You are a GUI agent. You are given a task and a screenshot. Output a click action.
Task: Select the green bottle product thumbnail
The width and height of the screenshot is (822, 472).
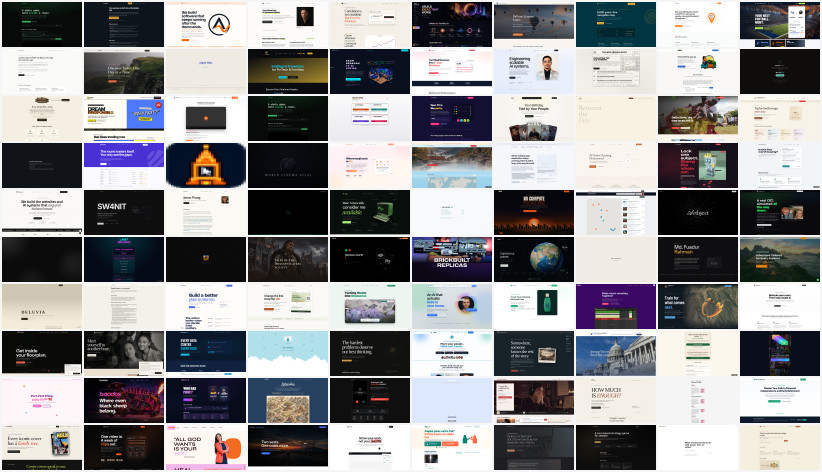pyautogui.click(x=534, y=307)
